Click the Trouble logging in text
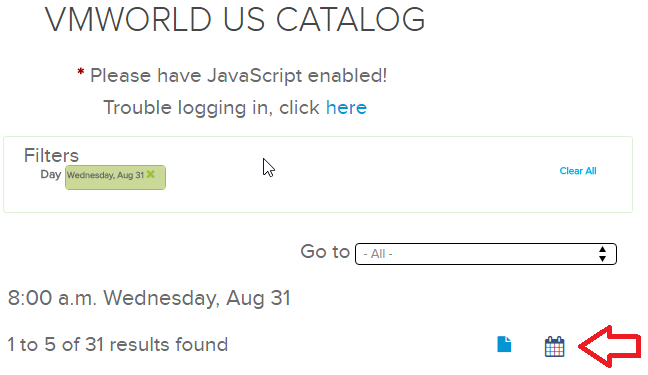The width and height of the screenshot is (648, 375). 211,108
